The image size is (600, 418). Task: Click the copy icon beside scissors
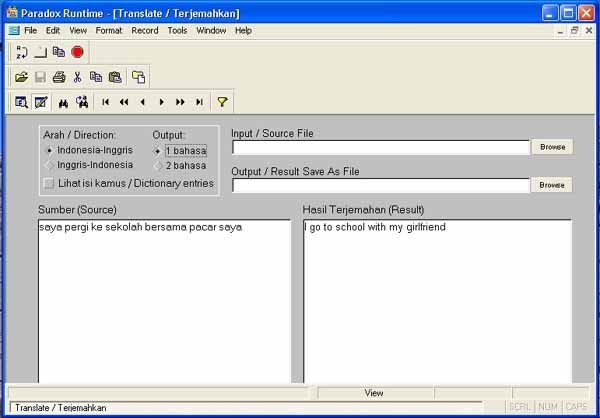(96, 77)
